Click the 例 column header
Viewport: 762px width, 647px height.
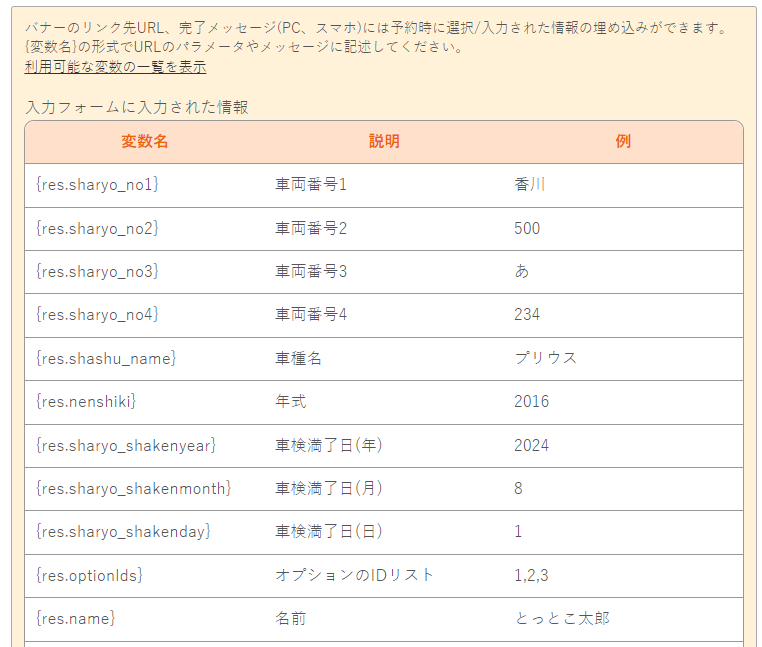pos(623,142)
